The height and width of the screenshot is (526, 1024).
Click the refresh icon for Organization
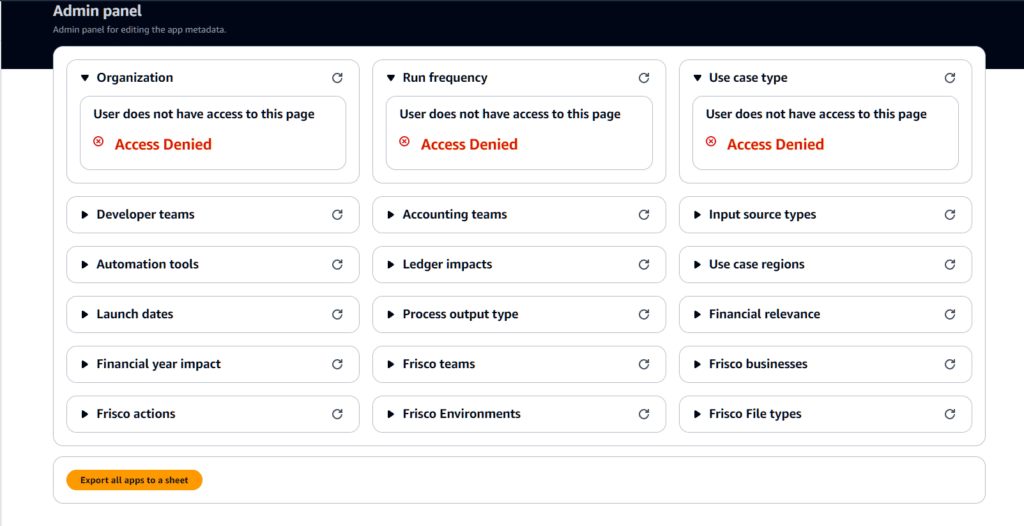[337, 78]
